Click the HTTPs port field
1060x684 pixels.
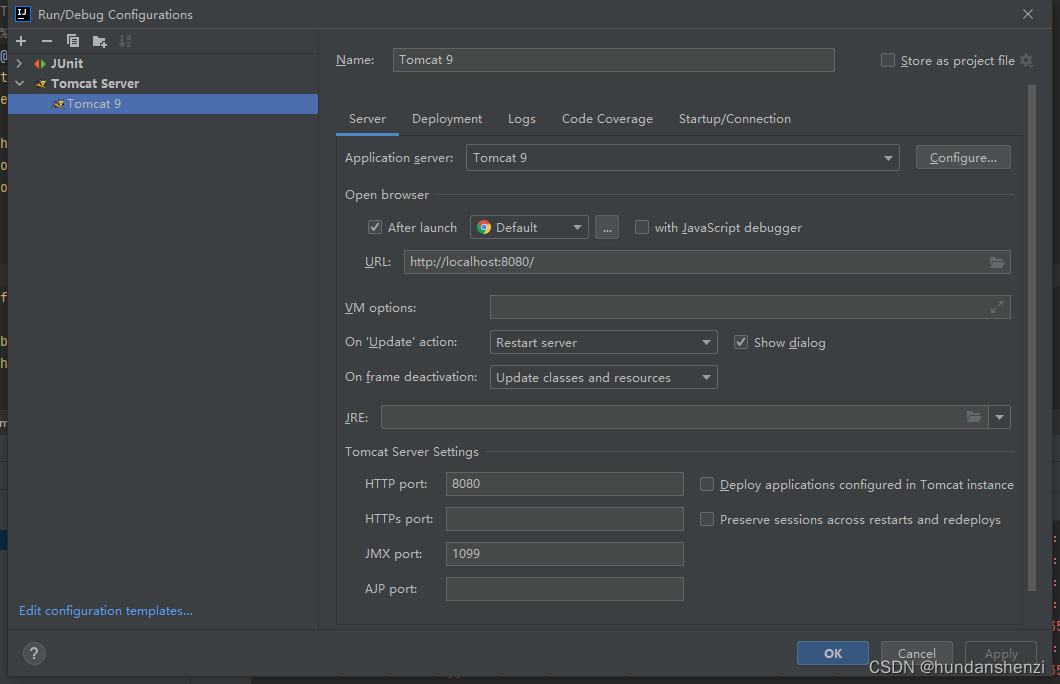click(564, 519)
